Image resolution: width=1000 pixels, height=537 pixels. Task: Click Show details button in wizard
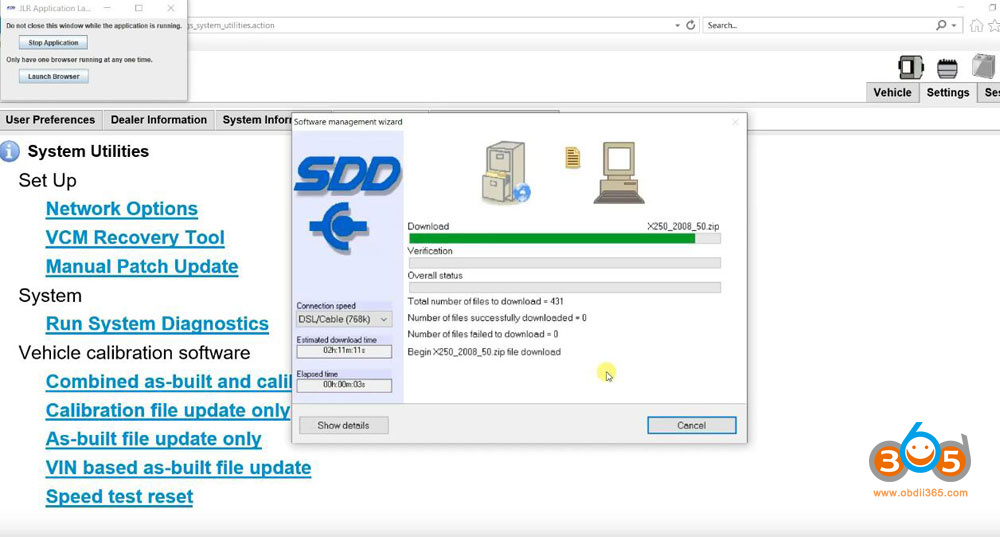point(343,425)
